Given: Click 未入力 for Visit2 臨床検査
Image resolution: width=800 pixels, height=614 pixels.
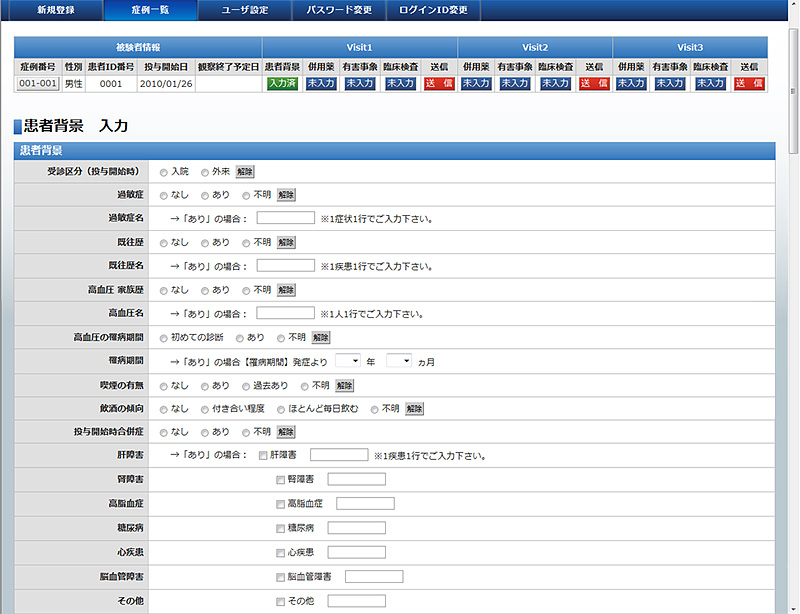Looking at the screenshot, I should pos(555,84).
